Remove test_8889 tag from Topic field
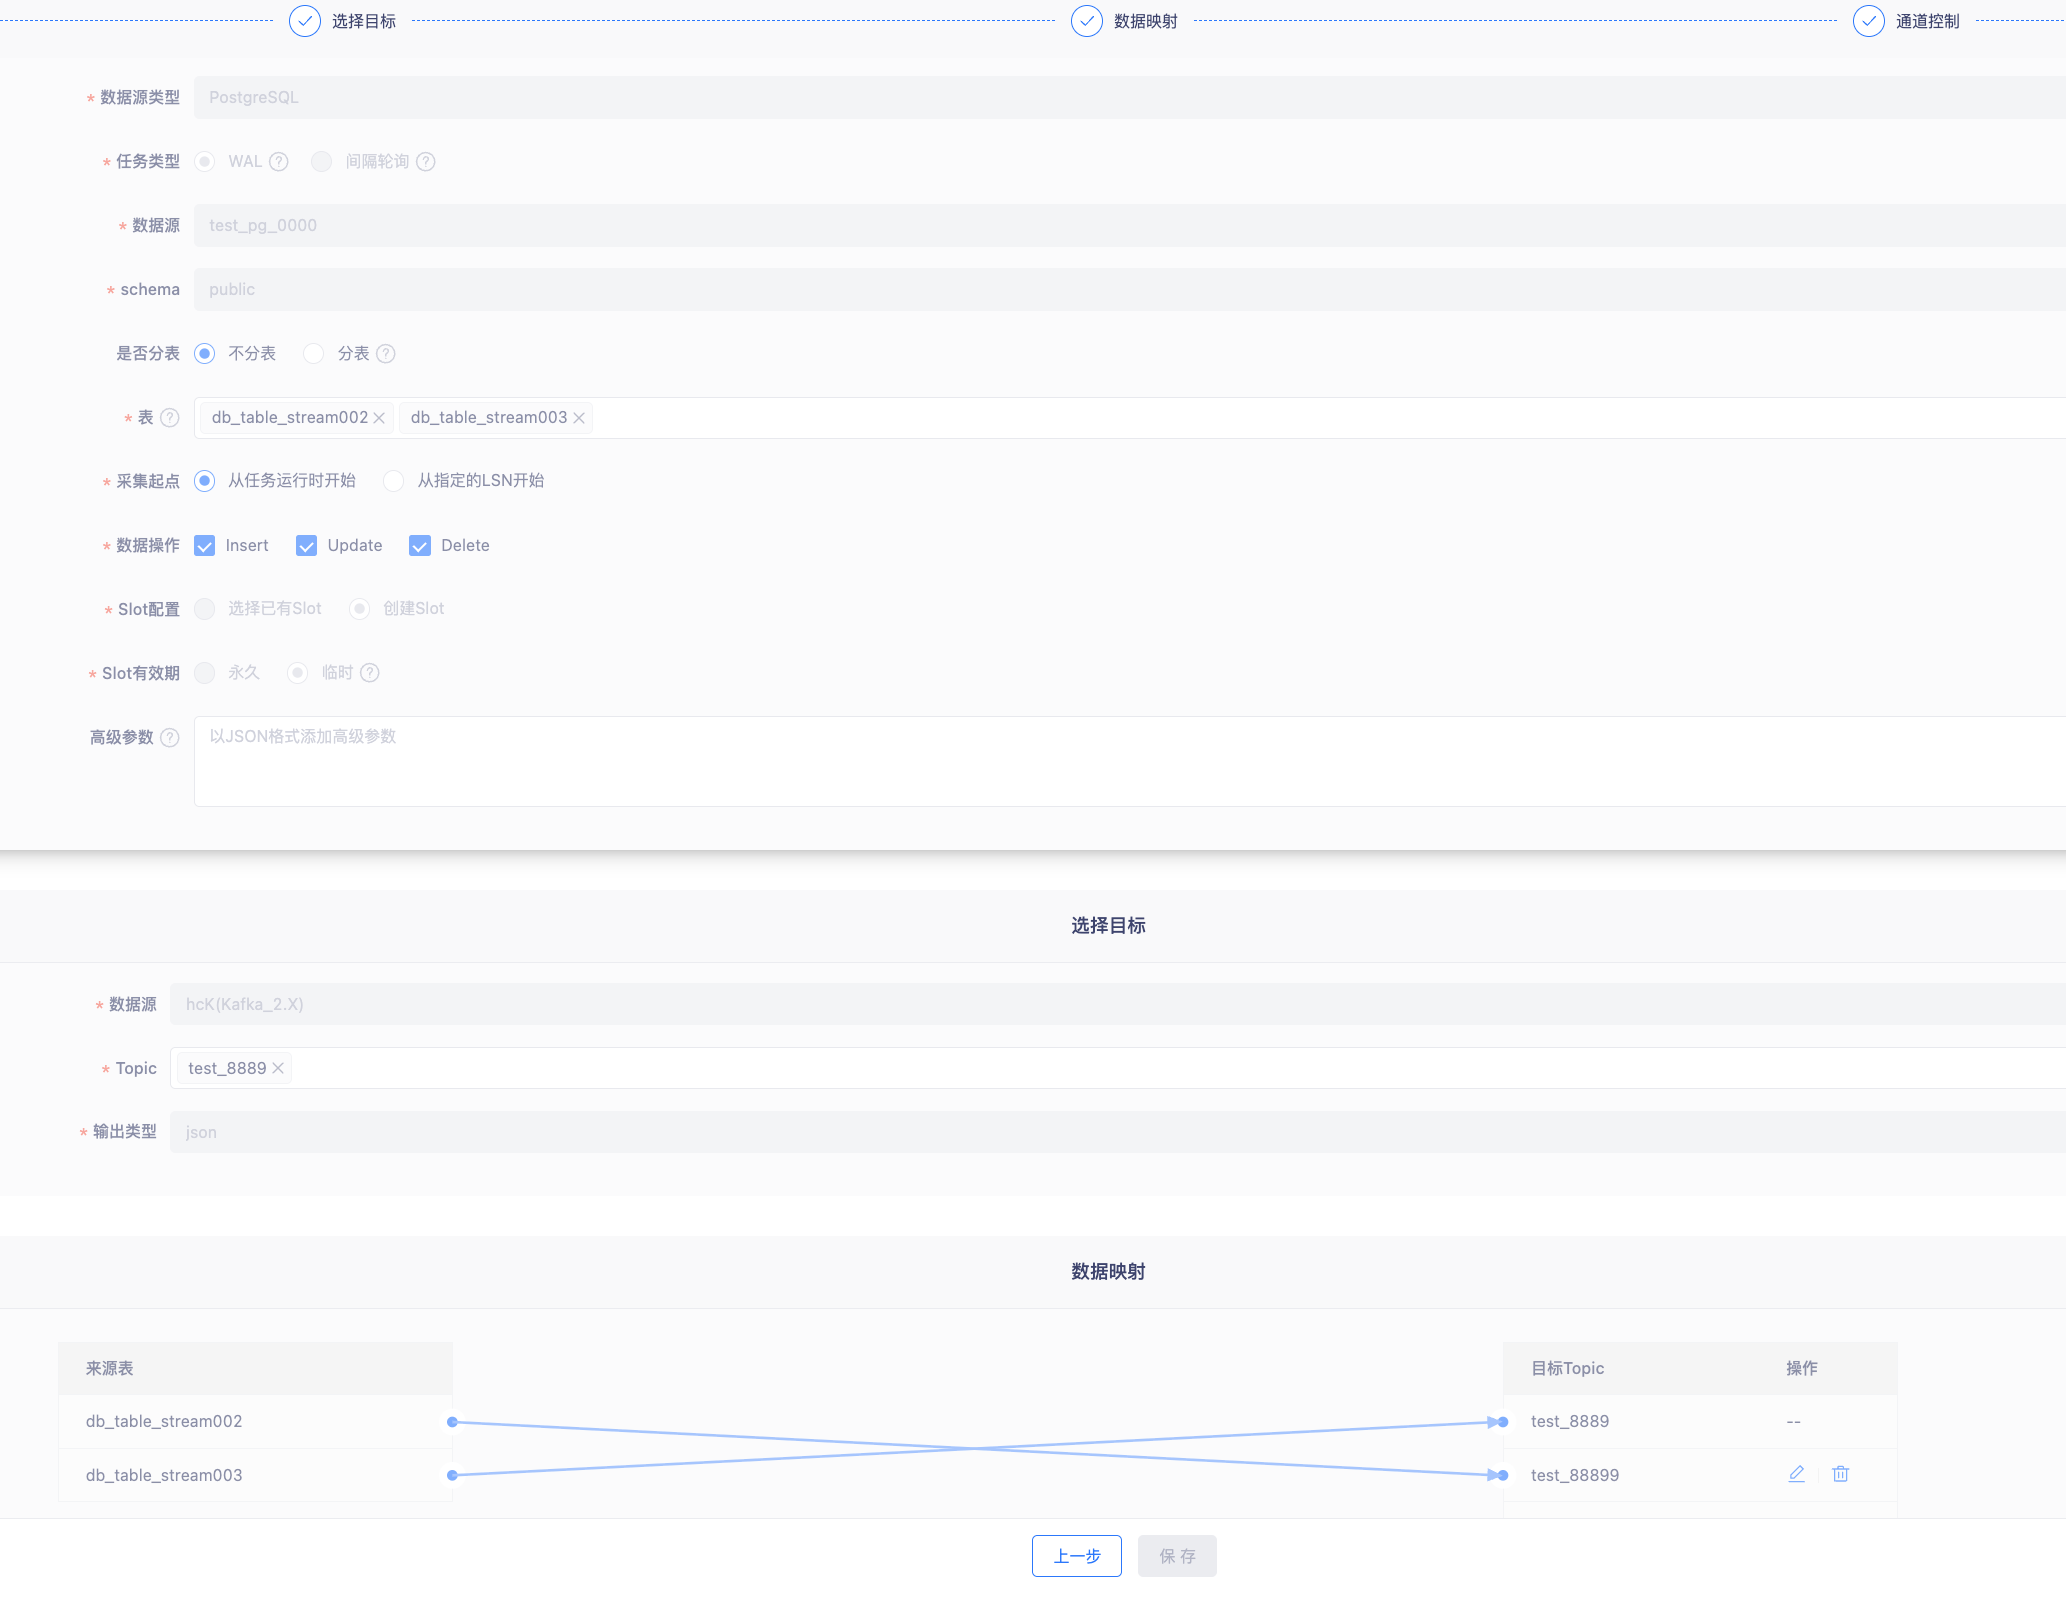 coord(278,1068)
